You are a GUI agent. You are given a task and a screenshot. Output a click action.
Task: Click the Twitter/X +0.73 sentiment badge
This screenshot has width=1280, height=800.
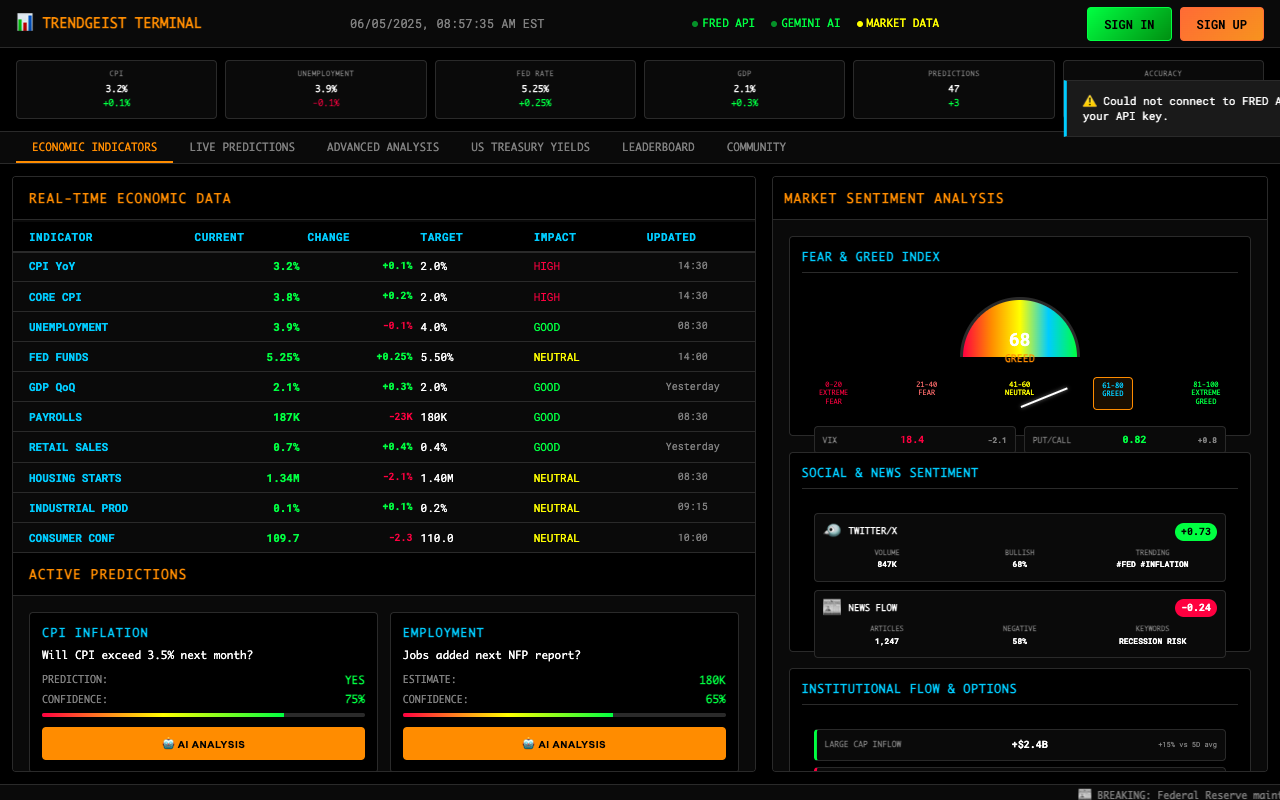1196,532
